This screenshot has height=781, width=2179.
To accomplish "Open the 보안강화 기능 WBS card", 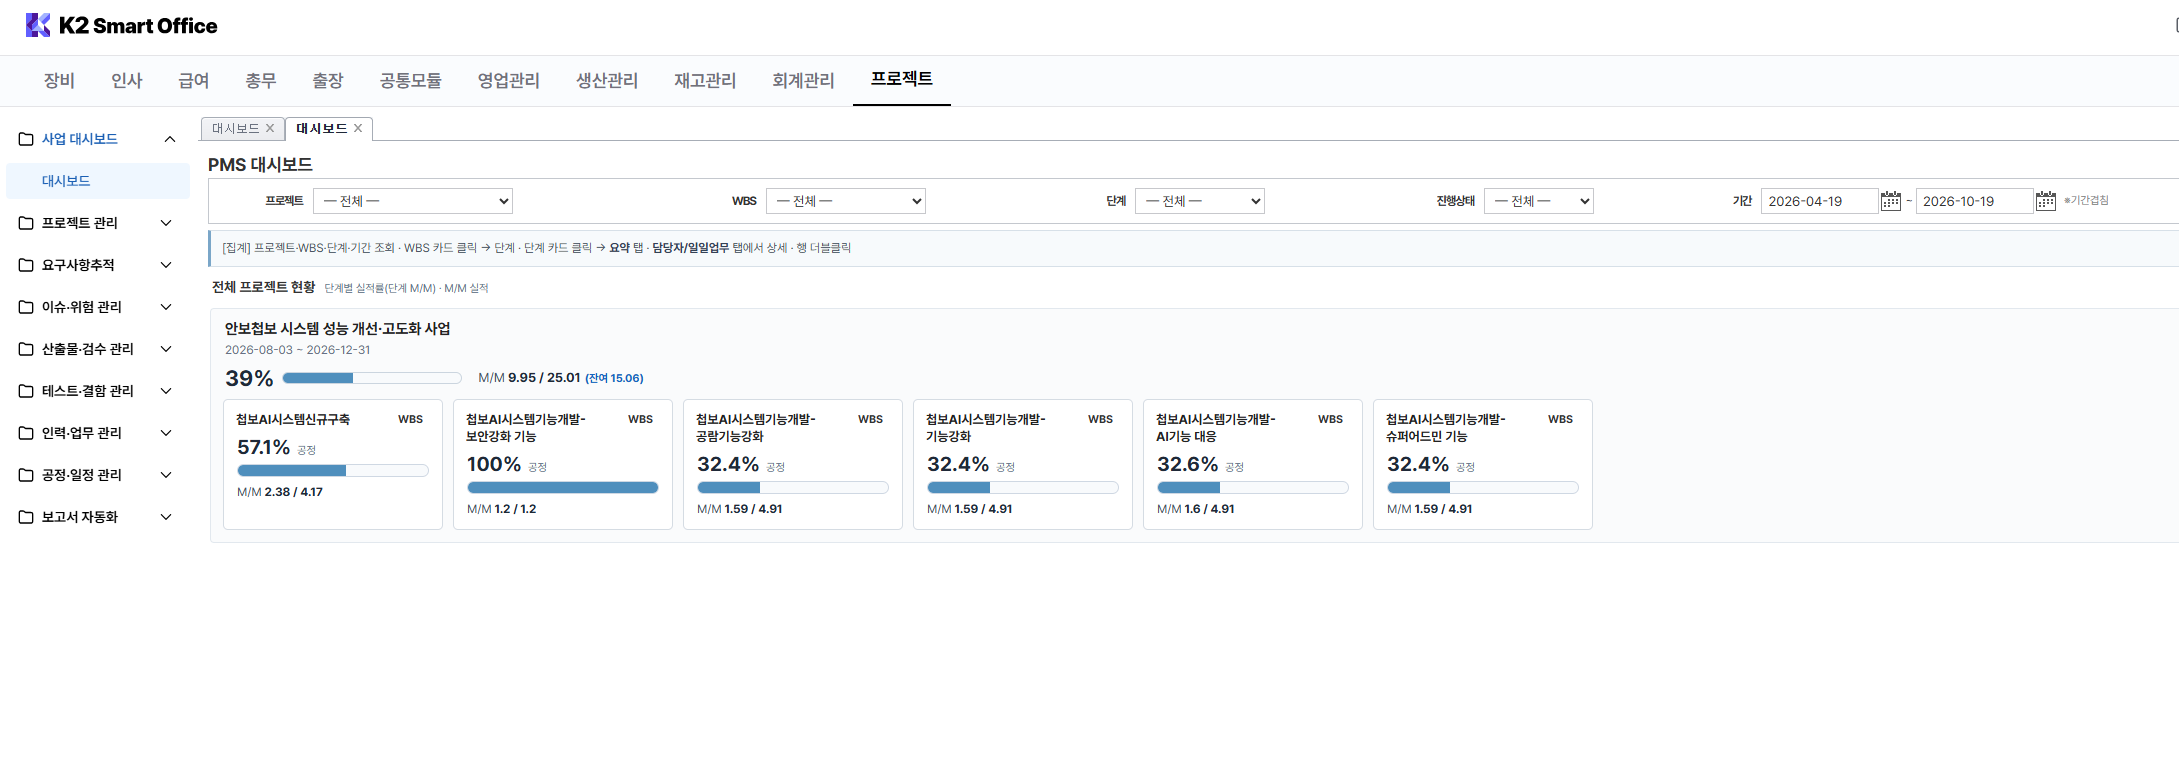I will click(x=563, y=465).
